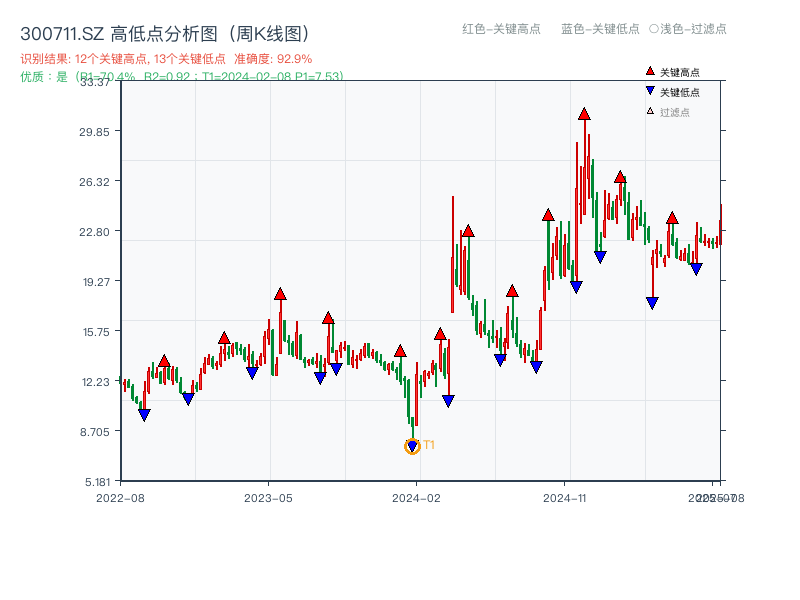Click the blue triangle icon beside 关键低点 legend
Image resolution: width=800 pixels, height=600 pixels.
tap(650, 91)
